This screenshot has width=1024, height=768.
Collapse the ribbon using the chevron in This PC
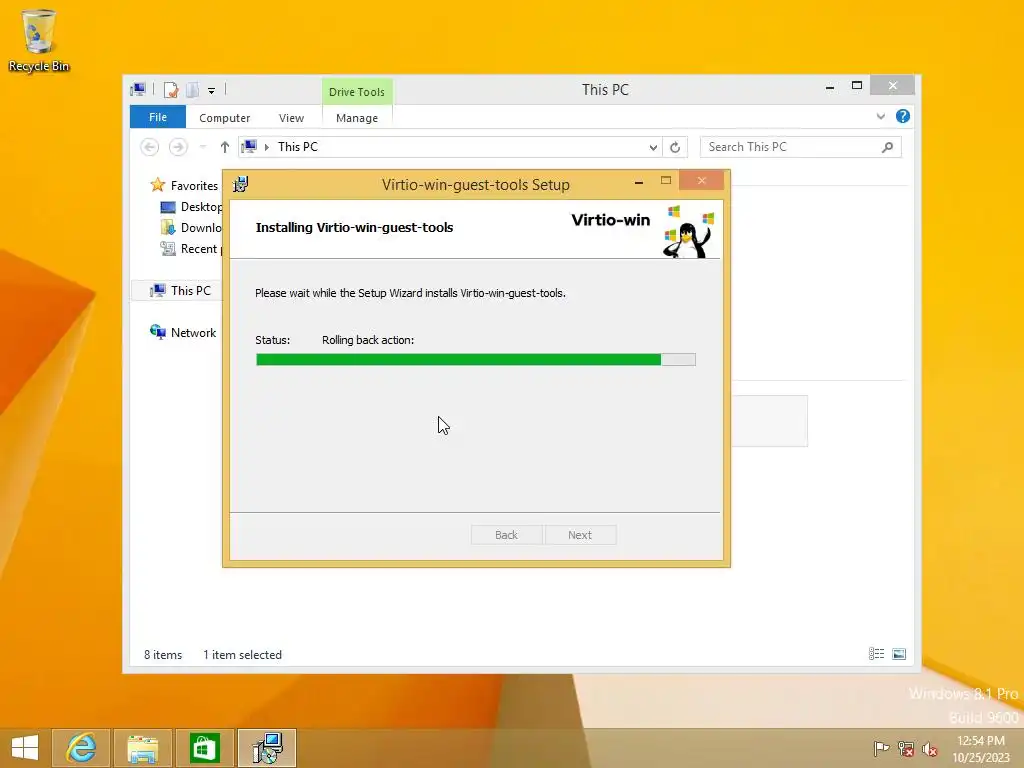[880, 116]
